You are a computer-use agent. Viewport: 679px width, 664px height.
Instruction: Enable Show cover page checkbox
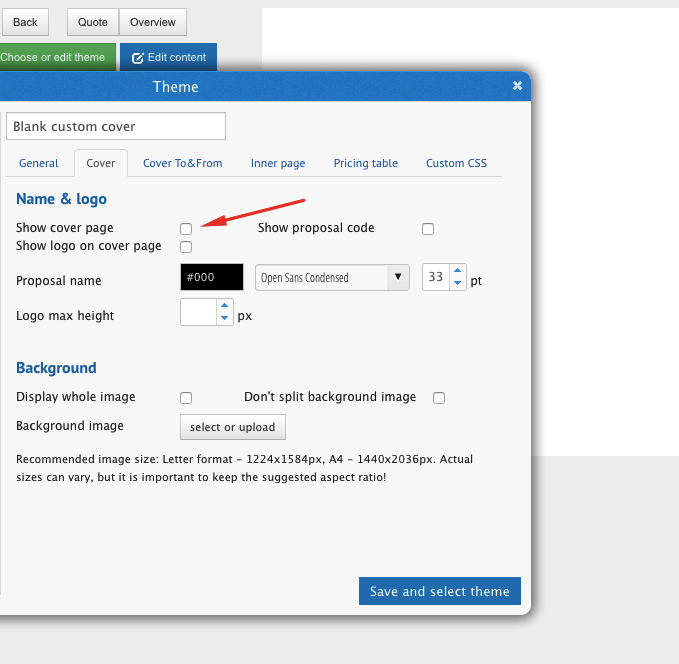point(186,229)
